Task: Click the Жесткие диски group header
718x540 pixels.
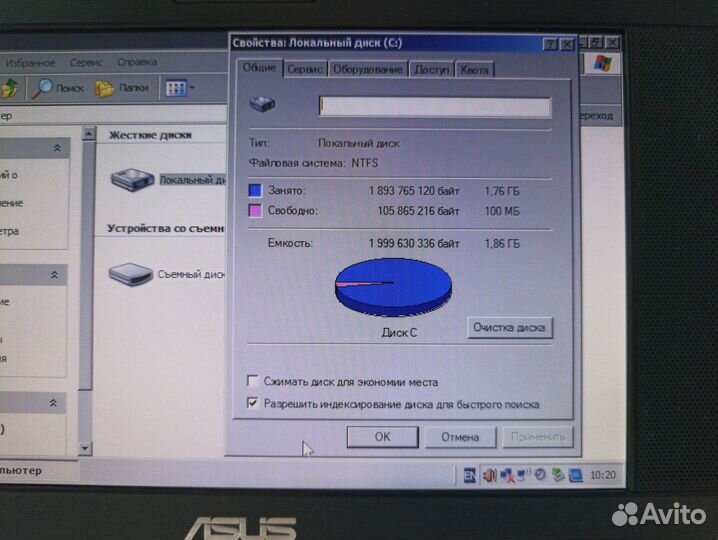Action: 150,135
